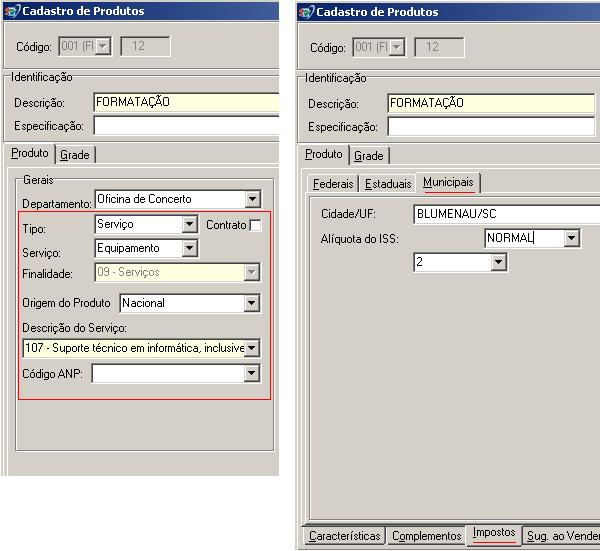Open the Federais tax tab
This screenshot has height=551, width=600.
pyautogui.click(x=333, y=184)
